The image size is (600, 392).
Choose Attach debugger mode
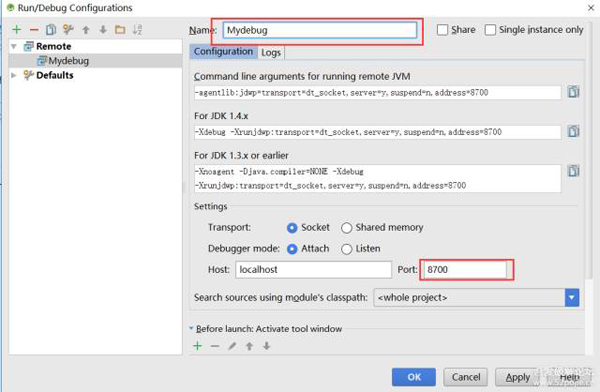pos(292,249)
